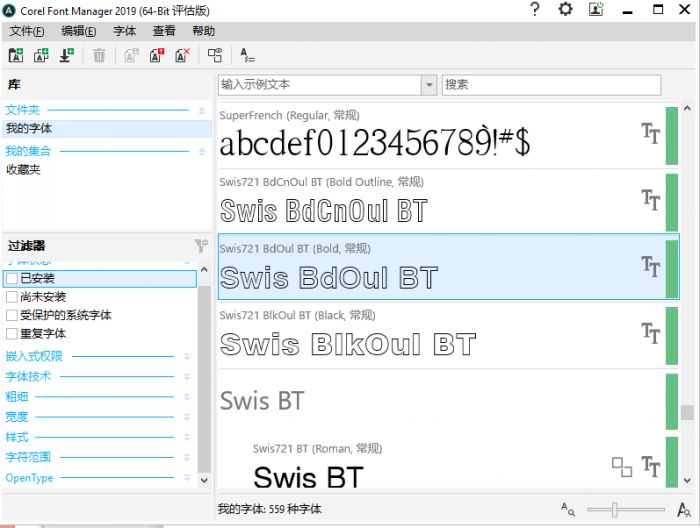The height and width of the screenshot is (528, 700).
Task: Click the font family squares icon on Swis721 BT Roman
Action: [622, 467]
